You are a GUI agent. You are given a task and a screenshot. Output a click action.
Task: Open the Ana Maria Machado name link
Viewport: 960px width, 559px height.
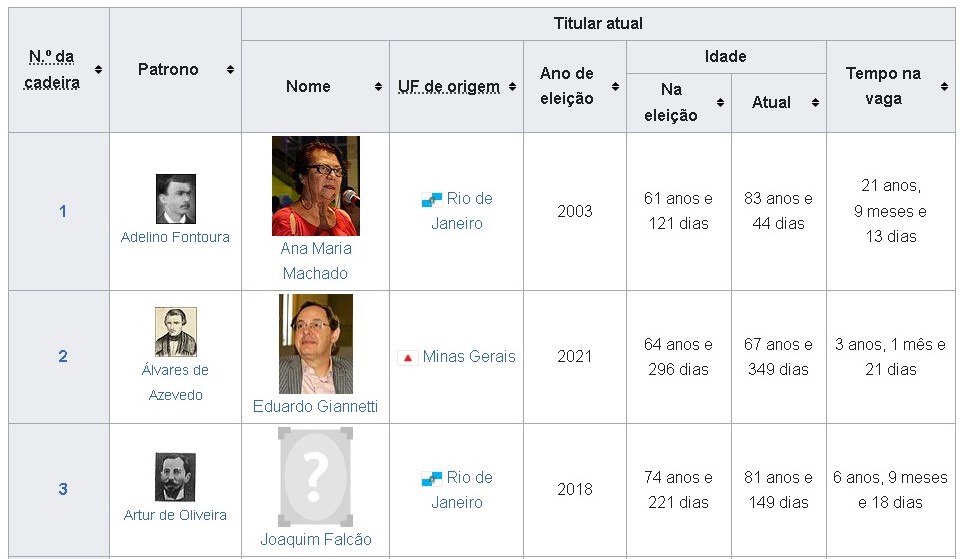point(315,260)
